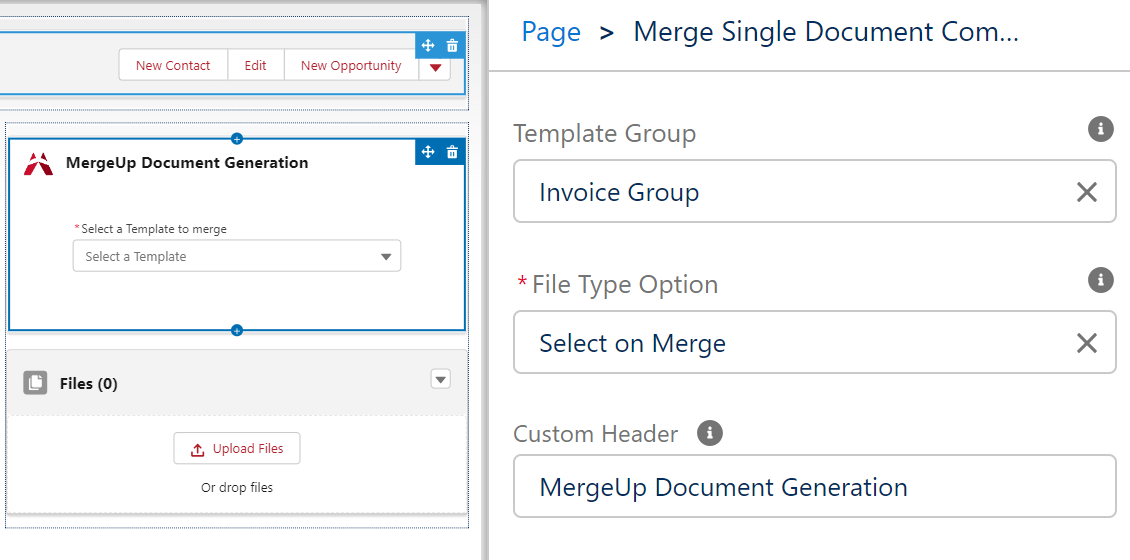Click the Upload Files button
This screenshot has height=560, width=1130.
pyautogui.click(x=236, y=448)
